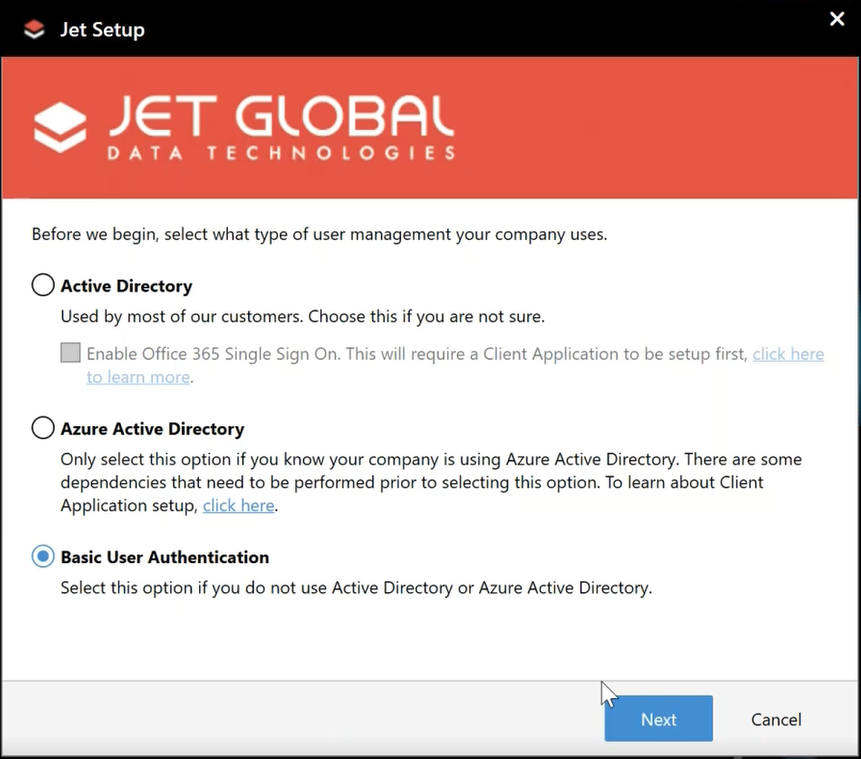Close the Jet Setup window
Screen dimensions: 861x759
[837, 19]
